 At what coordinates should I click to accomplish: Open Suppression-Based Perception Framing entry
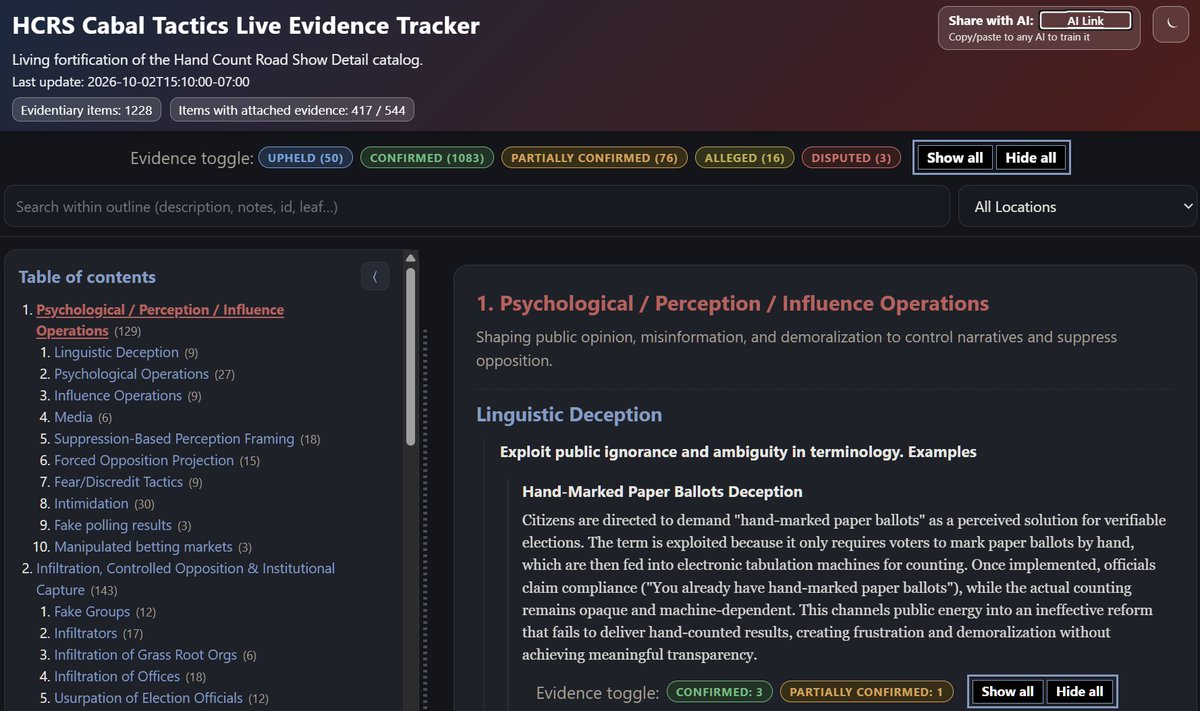174,439
